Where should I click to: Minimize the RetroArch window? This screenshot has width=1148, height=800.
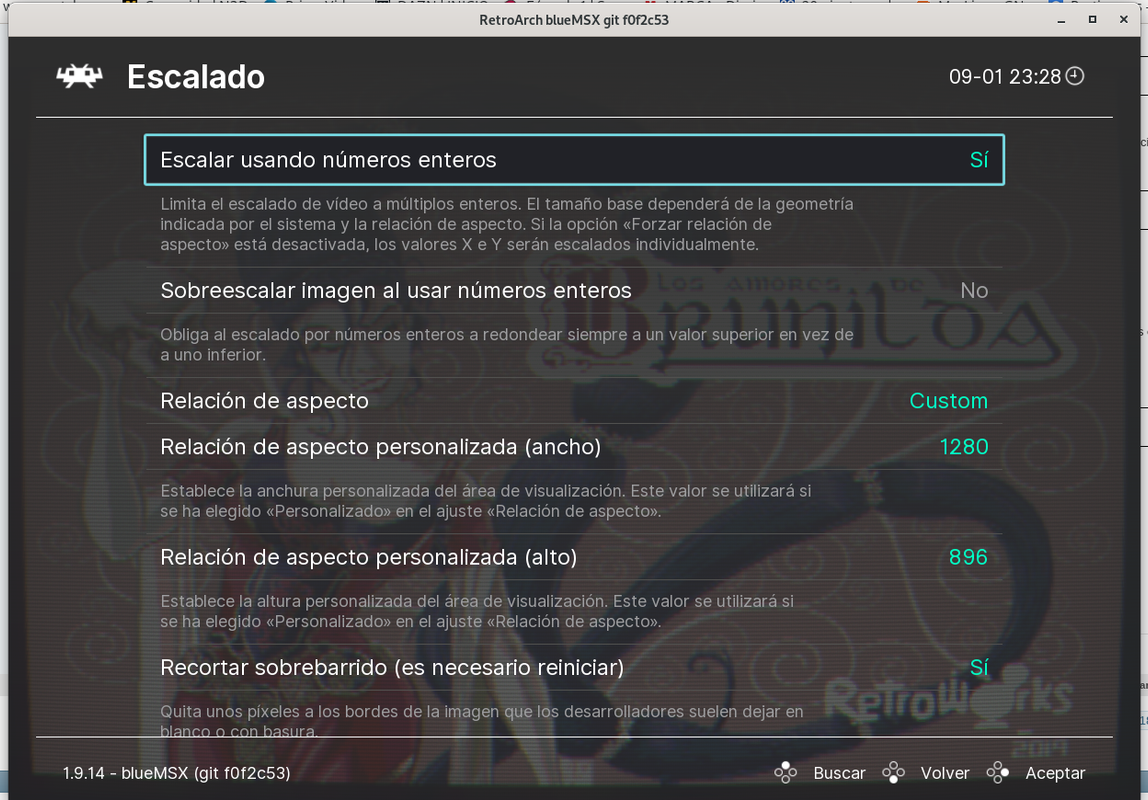point(1061,20)
